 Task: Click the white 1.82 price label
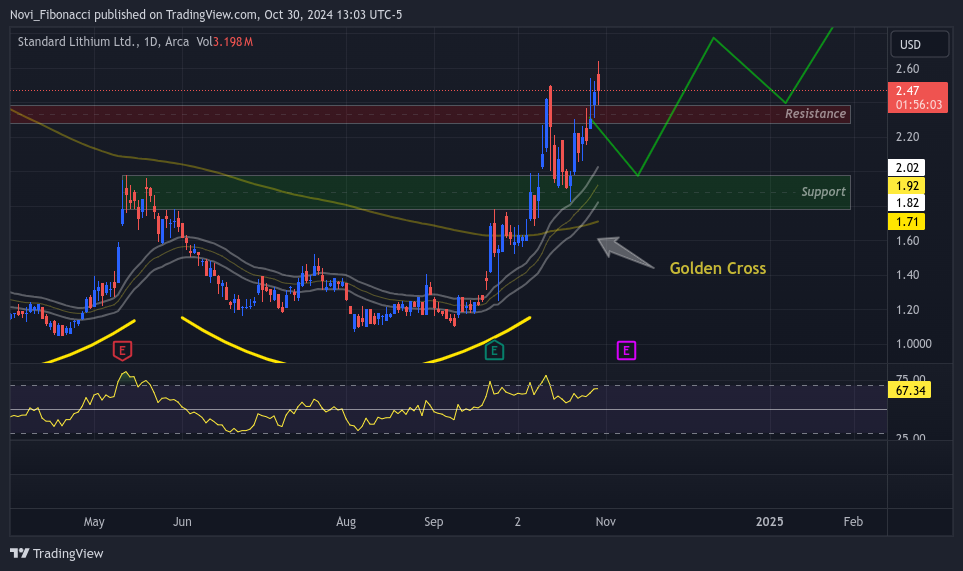point(906,203)
